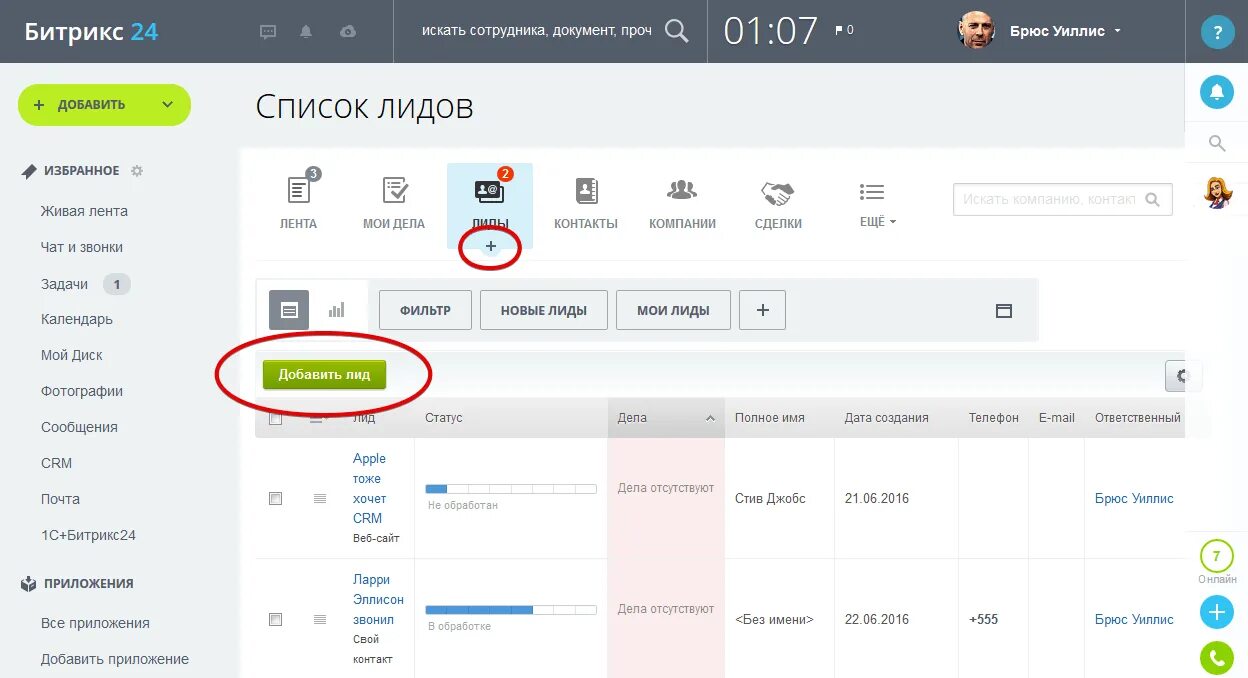Viewport: 1248px width, 678px height.
Task: Open Живая лента in sidebar
Action: point(84,211)
